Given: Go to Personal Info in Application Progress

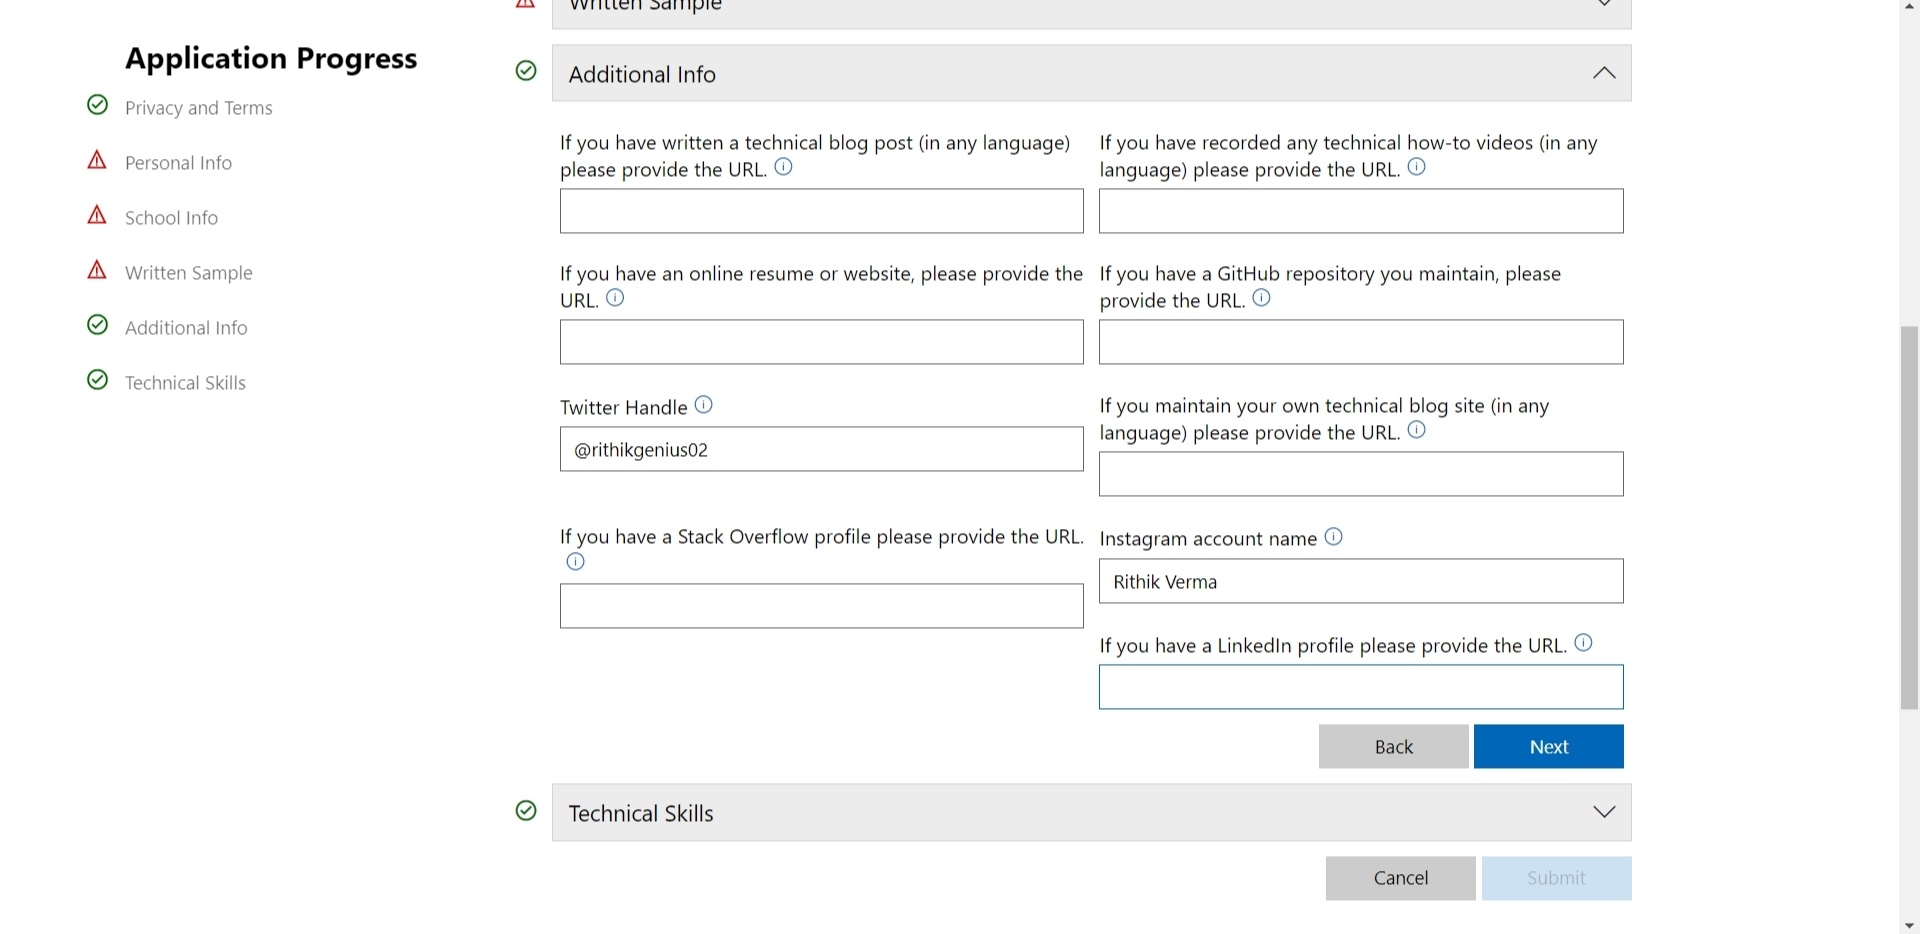Looking at the screenshot, I should tap(178, 163).
